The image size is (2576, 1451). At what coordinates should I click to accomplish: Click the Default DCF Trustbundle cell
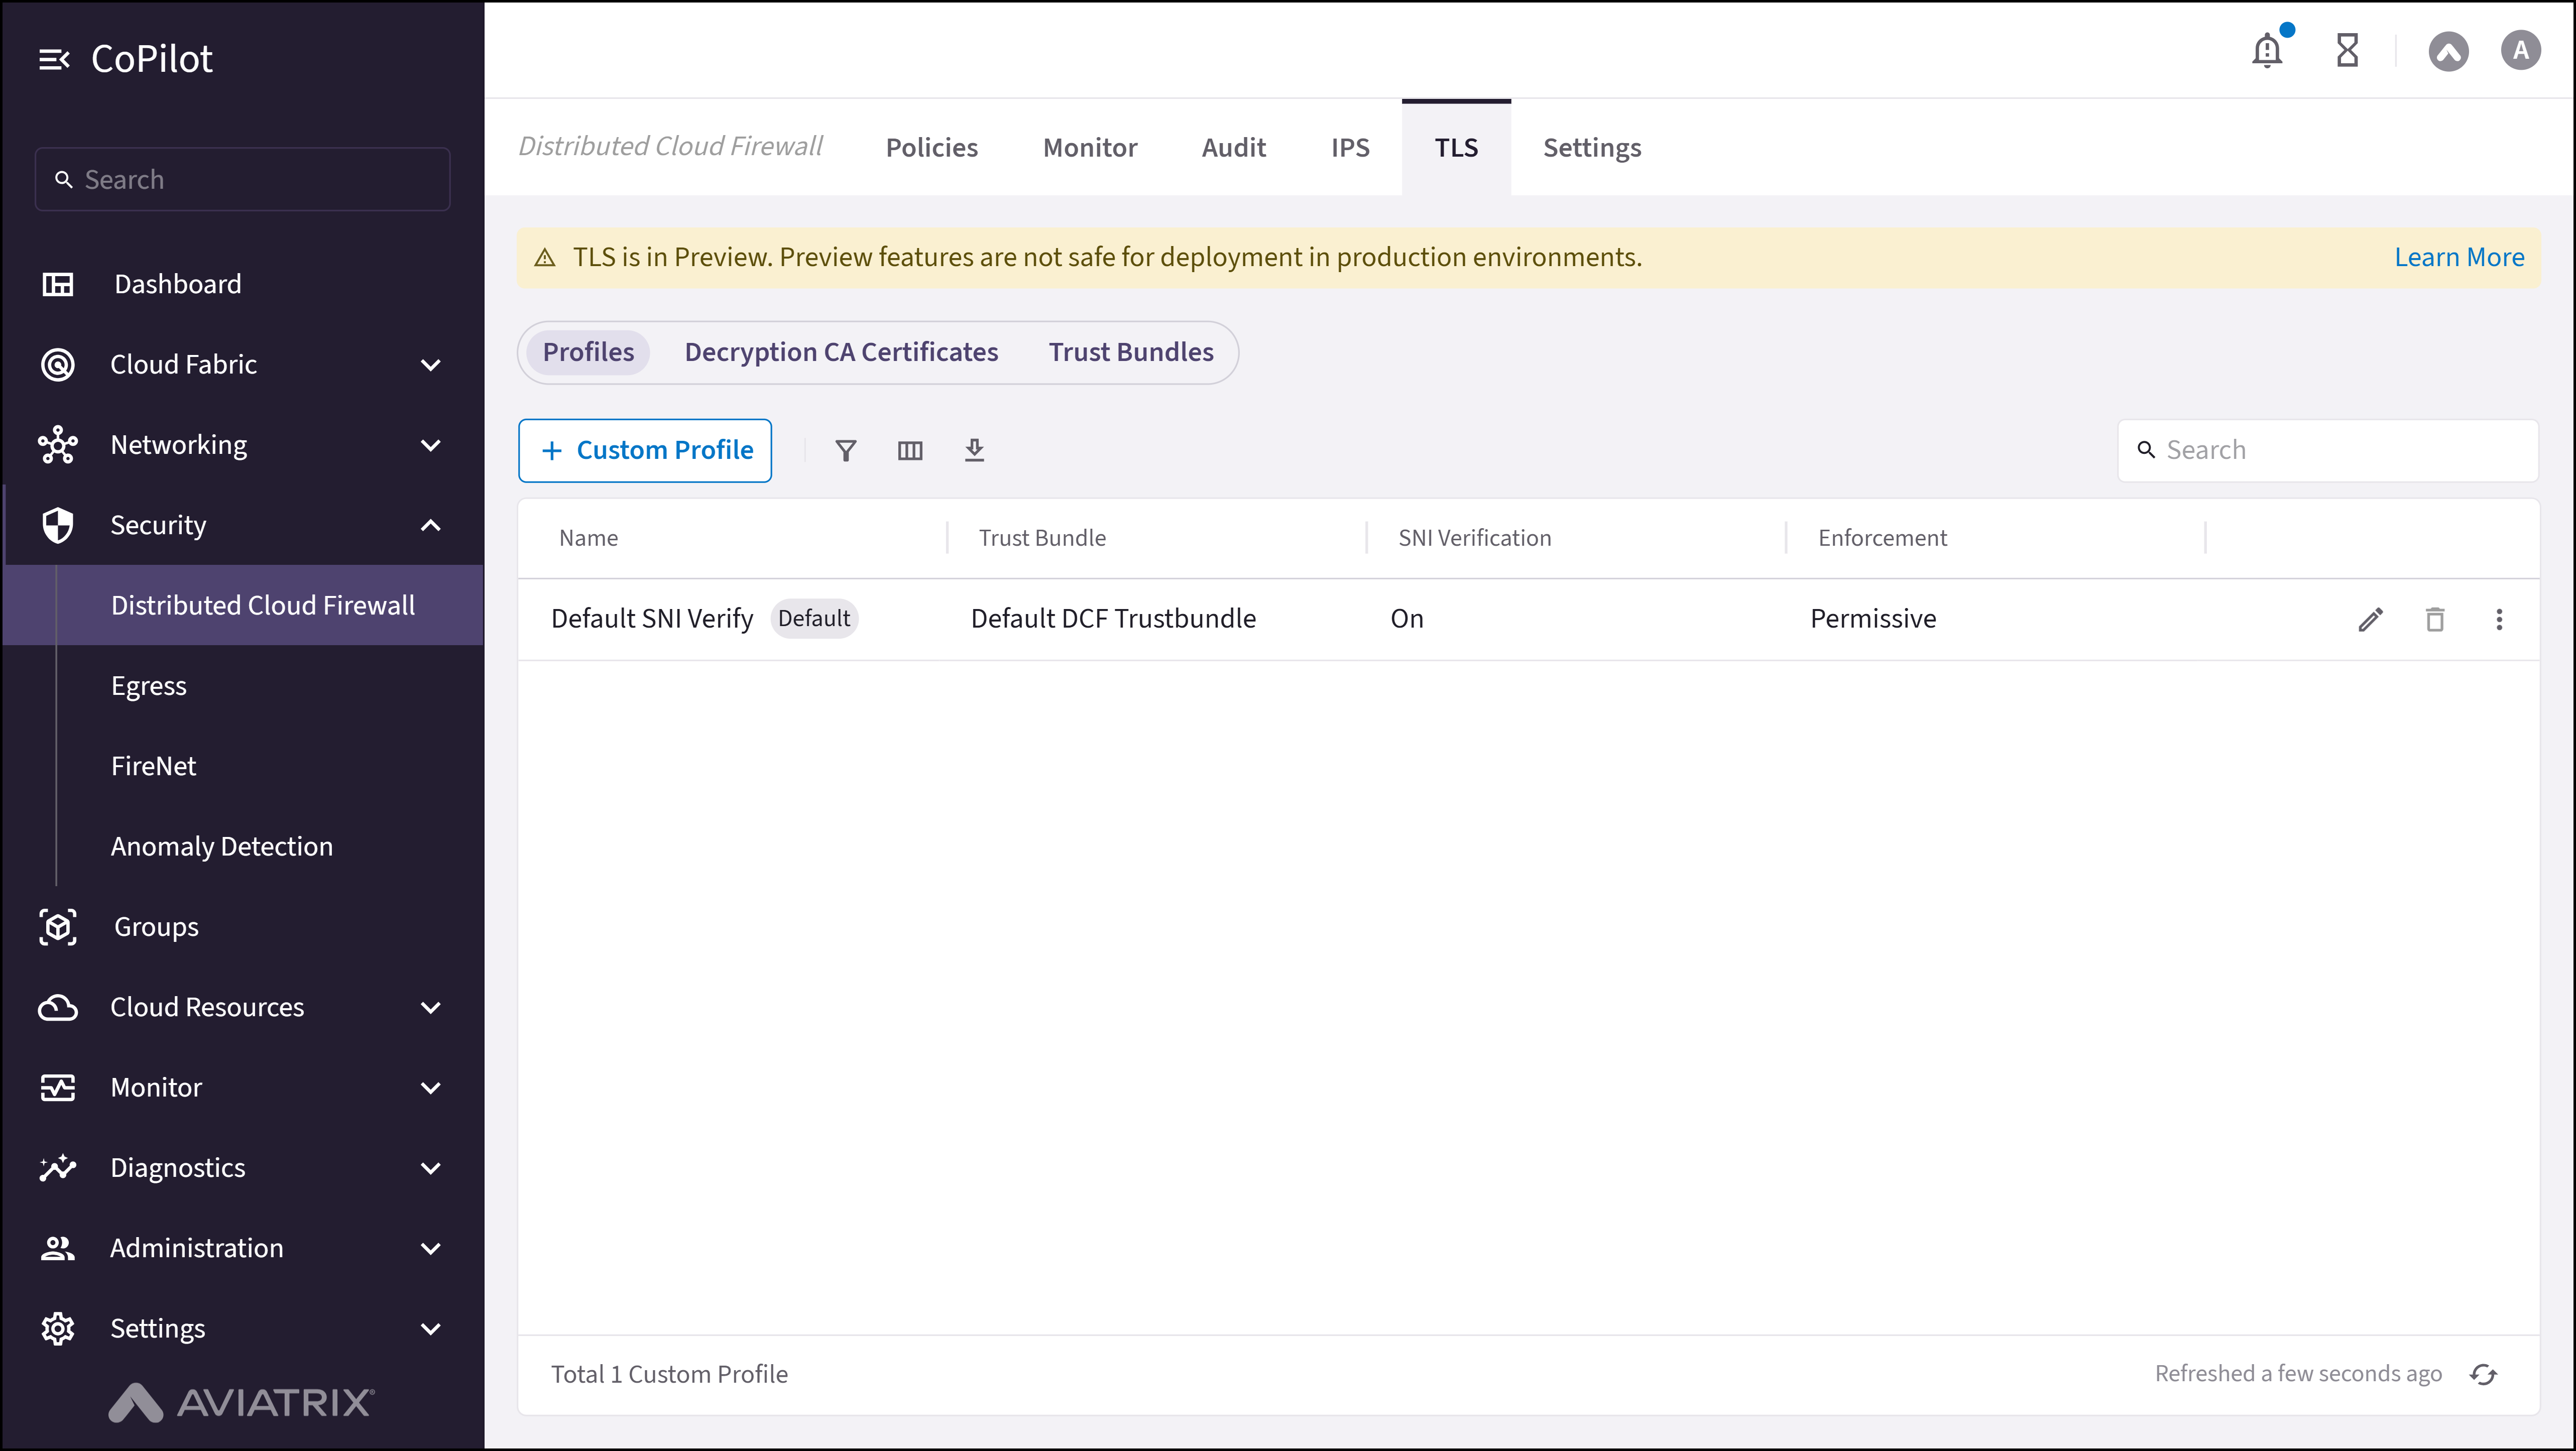tap(1113, 620)
